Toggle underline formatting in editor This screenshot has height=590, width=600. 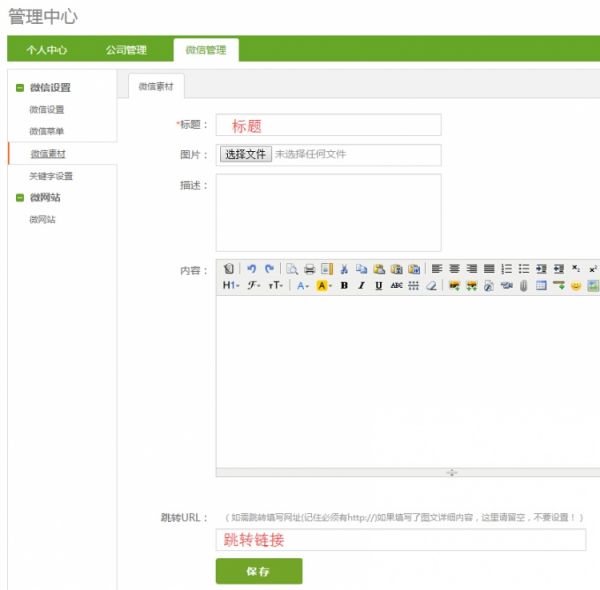tap(379, 286)
